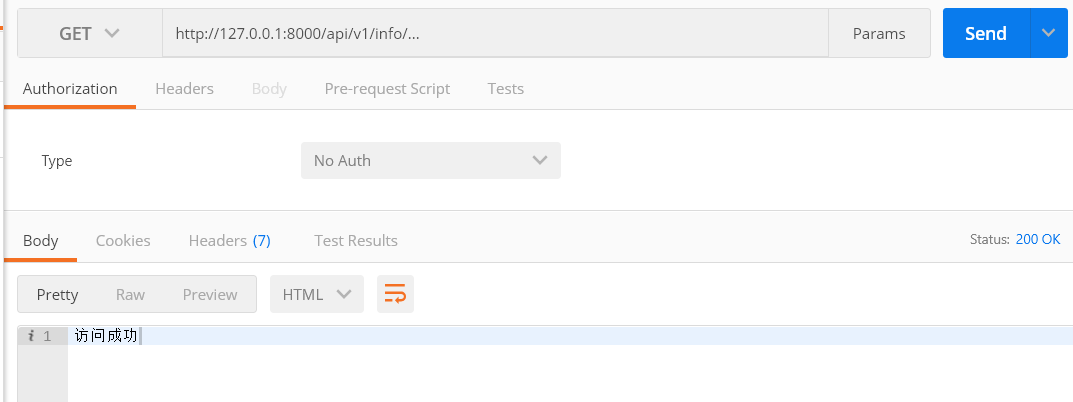Open the Send button's arrow dropdown

click(1048, 33)
